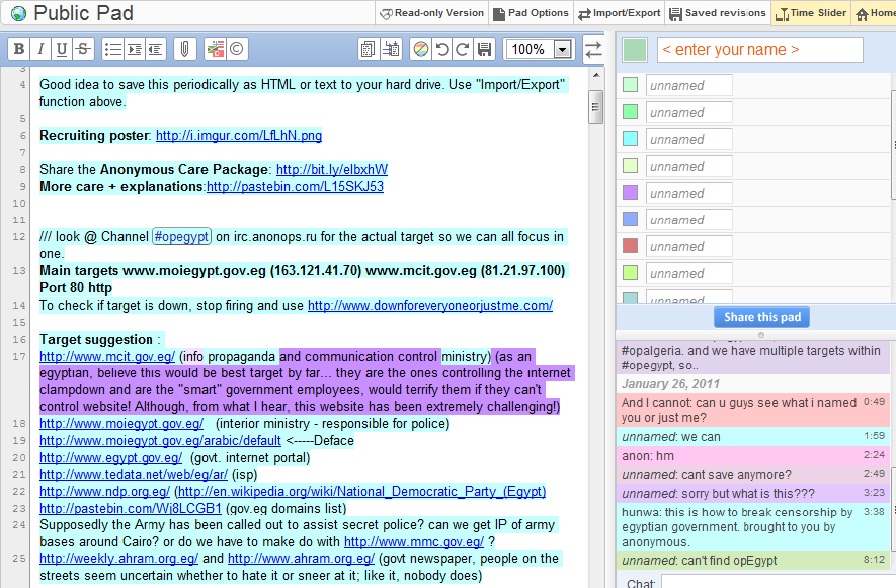Undo the last edit
The image size is (896, 588).
point(442,49)
